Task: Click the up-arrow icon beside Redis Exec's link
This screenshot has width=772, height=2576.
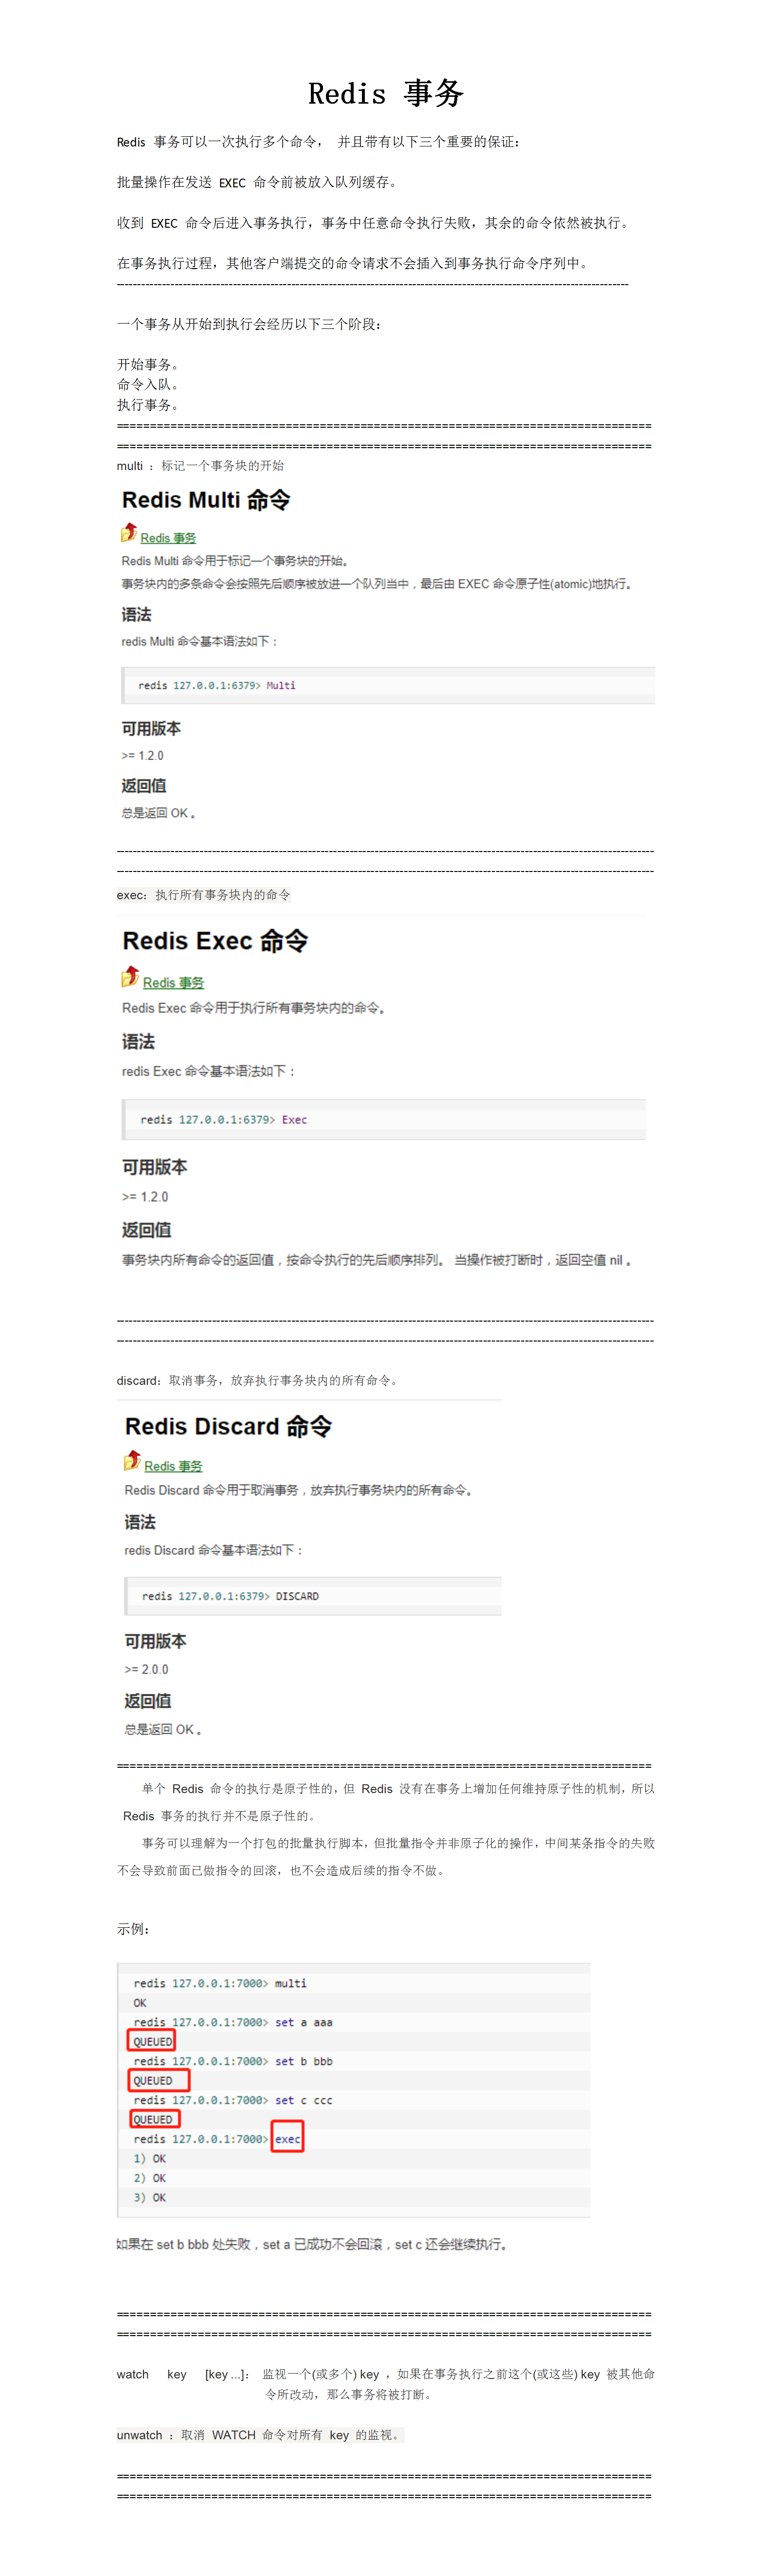Action: pos(130,977)
